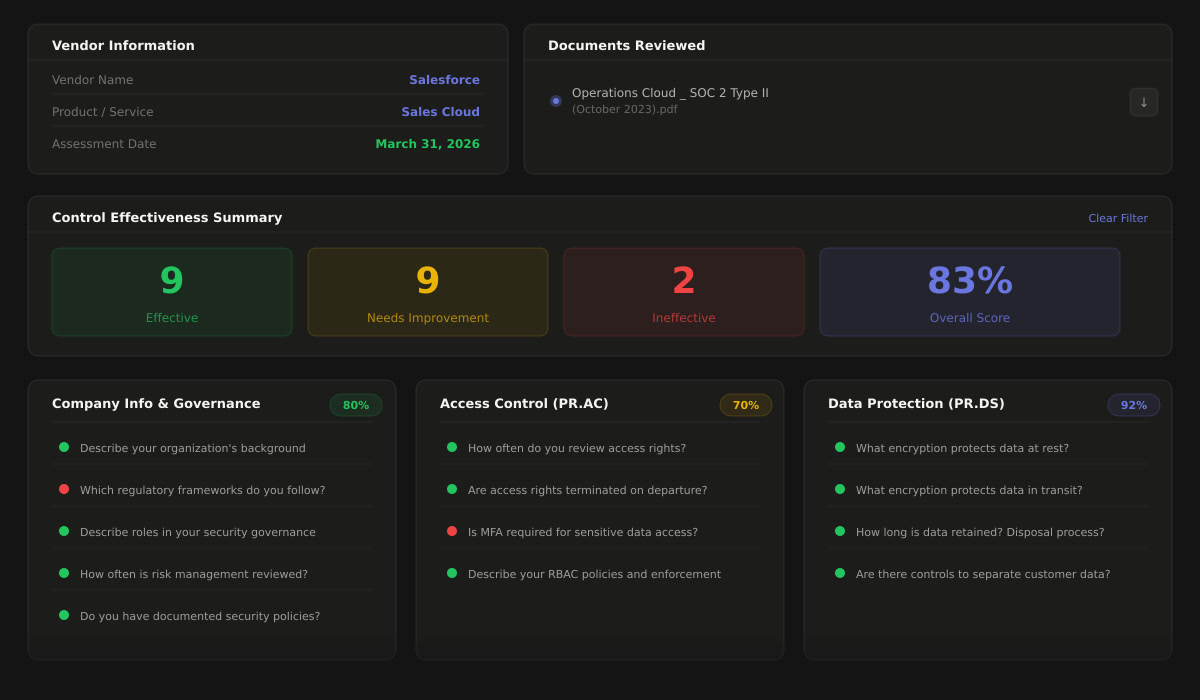Click the 80% badge on Company Info & Governance

point(356,405)
